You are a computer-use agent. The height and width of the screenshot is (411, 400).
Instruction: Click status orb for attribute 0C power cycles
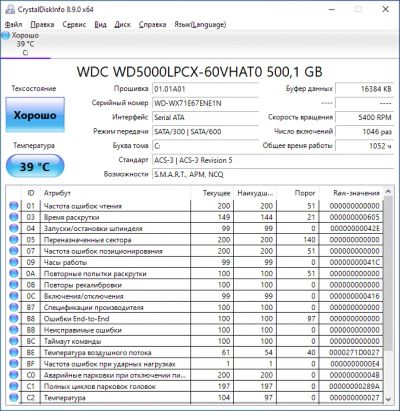tap(14, 296)
